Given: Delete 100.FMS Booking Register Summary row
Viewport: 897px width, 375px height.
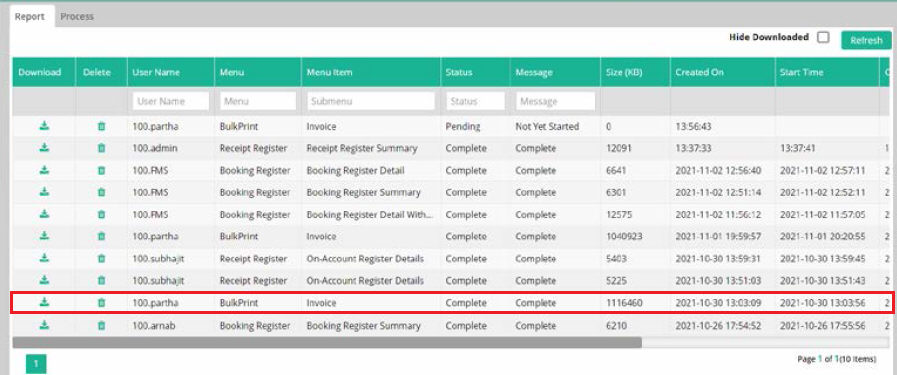Looking at the screenshot, I should [x=101, y=193].
